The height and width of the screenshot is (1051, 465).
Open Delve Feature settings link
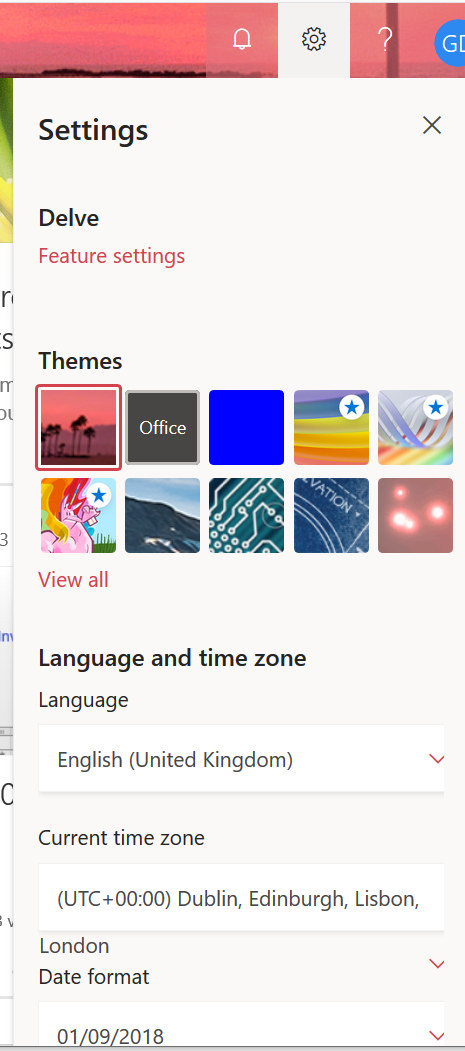point(111,256)
